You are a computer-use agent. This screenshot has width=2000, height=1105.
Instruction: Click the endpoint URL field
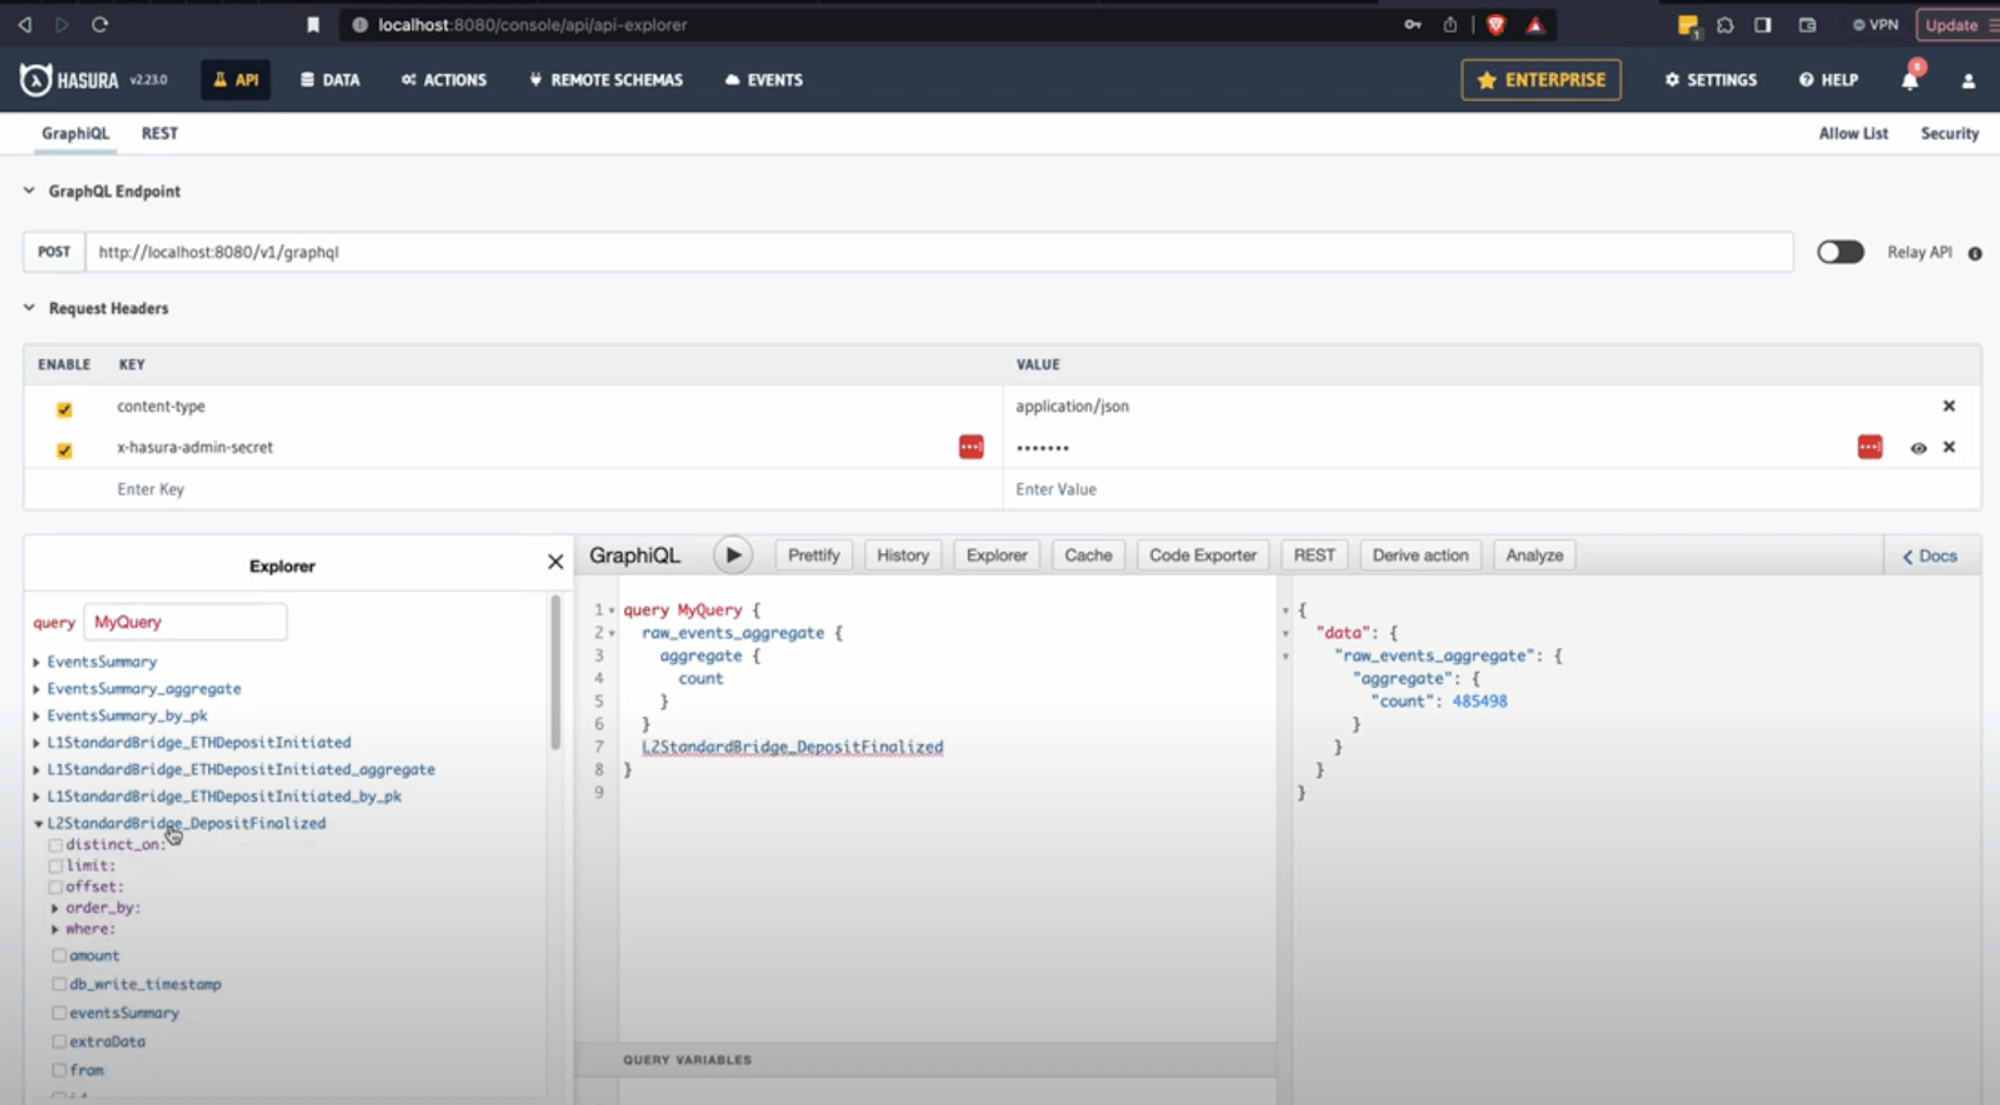[x=939, y=252]
